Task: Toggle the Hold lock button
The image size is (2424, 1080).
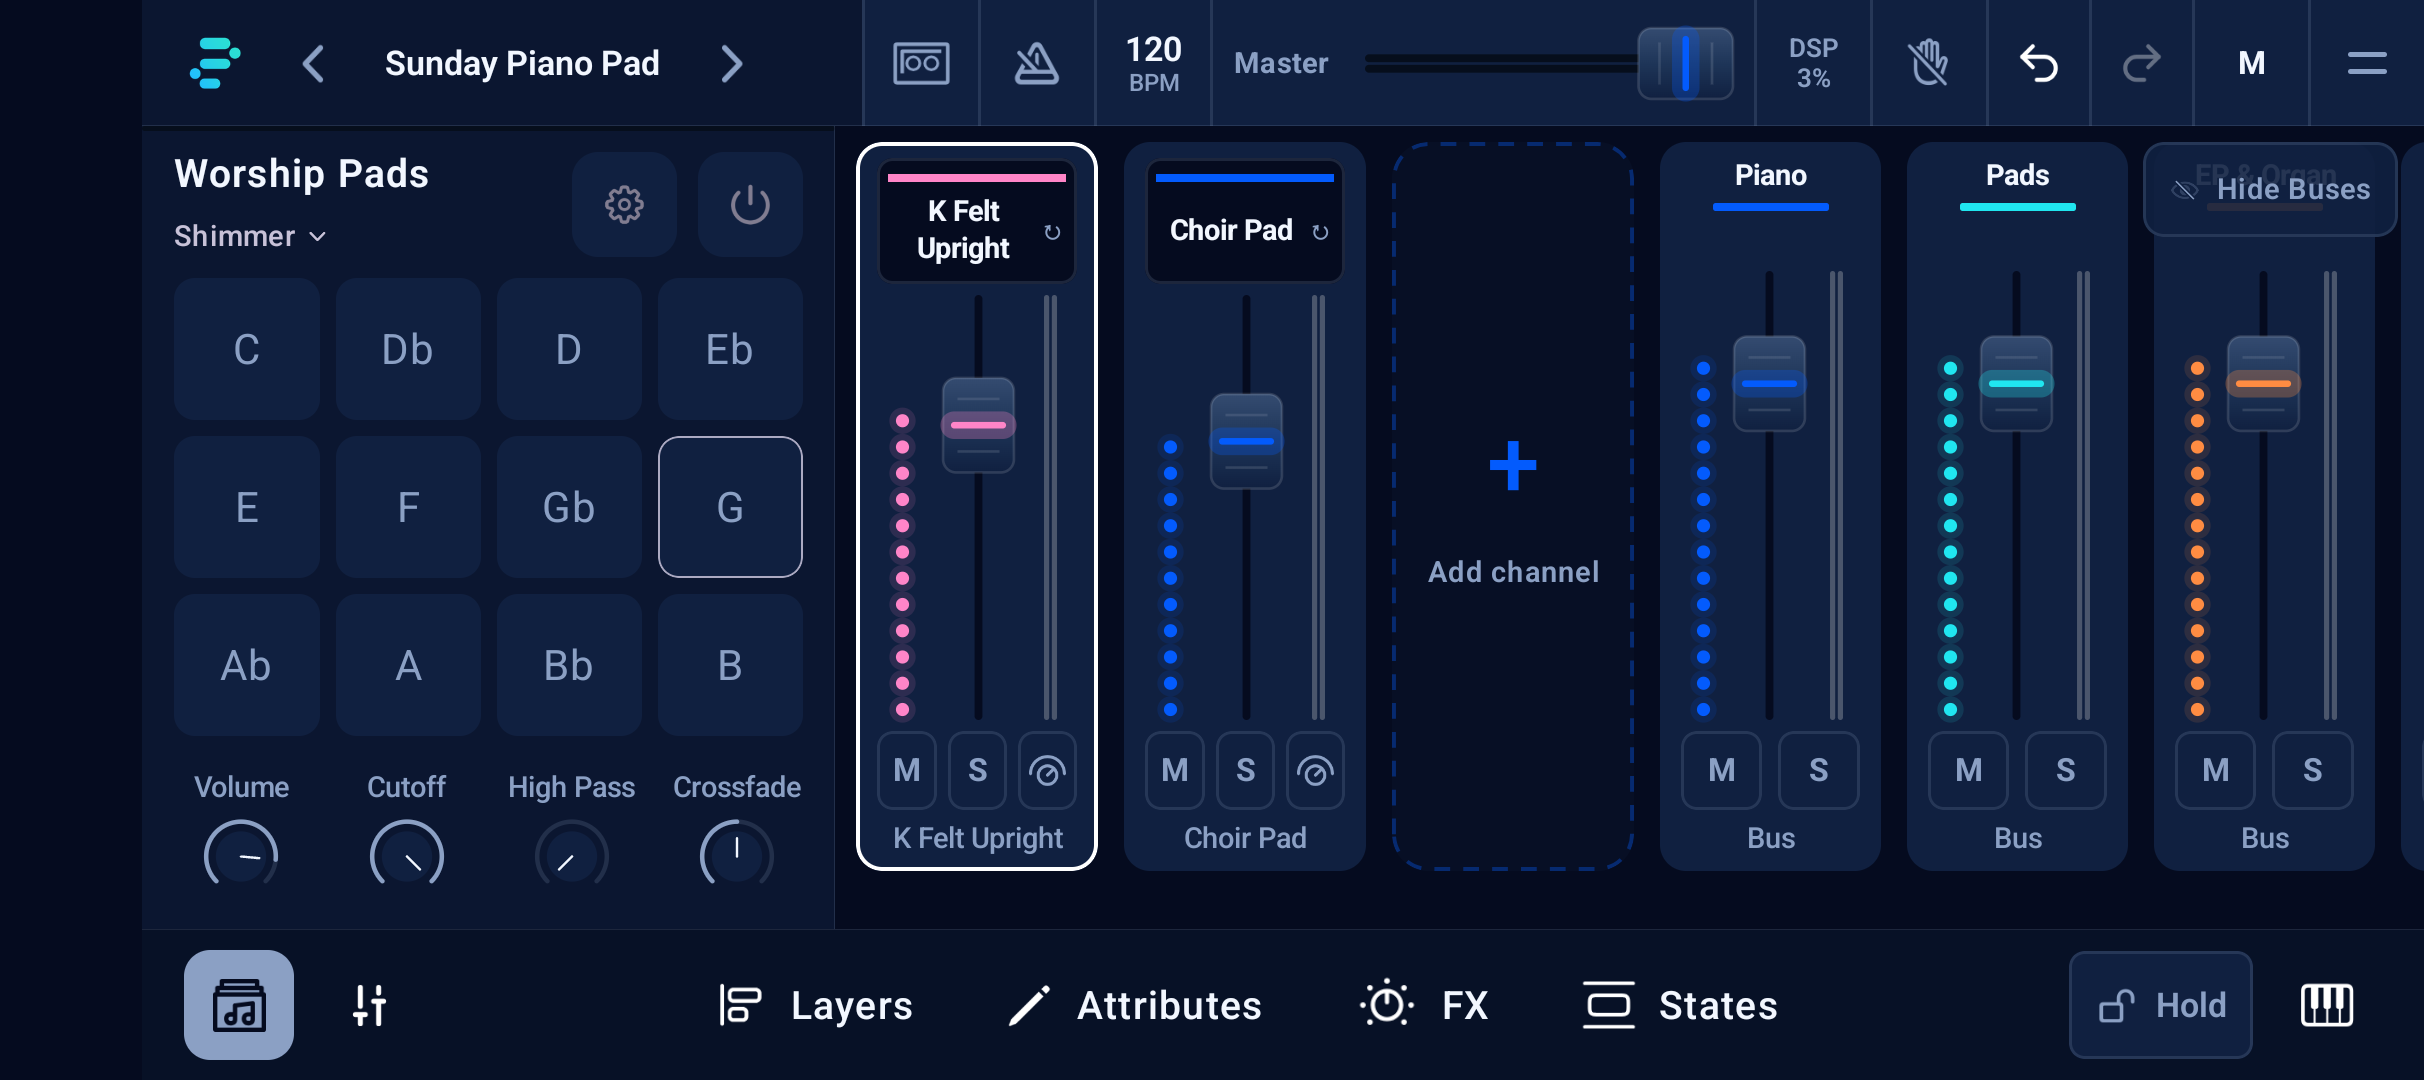Action: [2160, 1005]
